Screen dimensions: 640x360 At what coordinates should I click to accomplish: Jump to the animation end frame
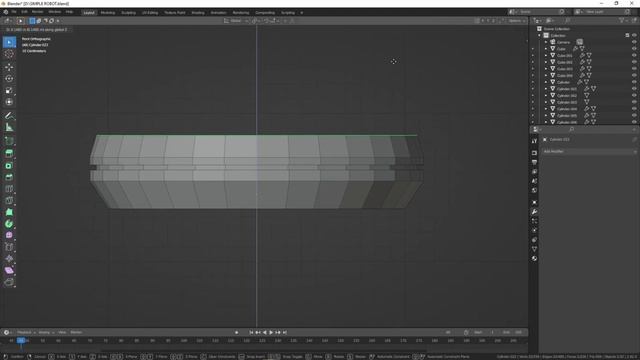pos(285,333)
